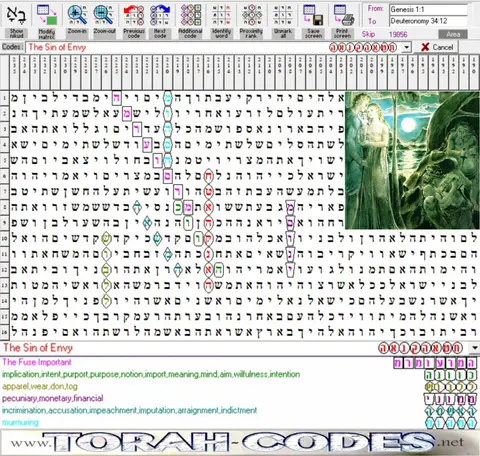Click the Torah-Codes.net website banner
The height and width of the screenshot is (456, 480).
tap(240, 443)
